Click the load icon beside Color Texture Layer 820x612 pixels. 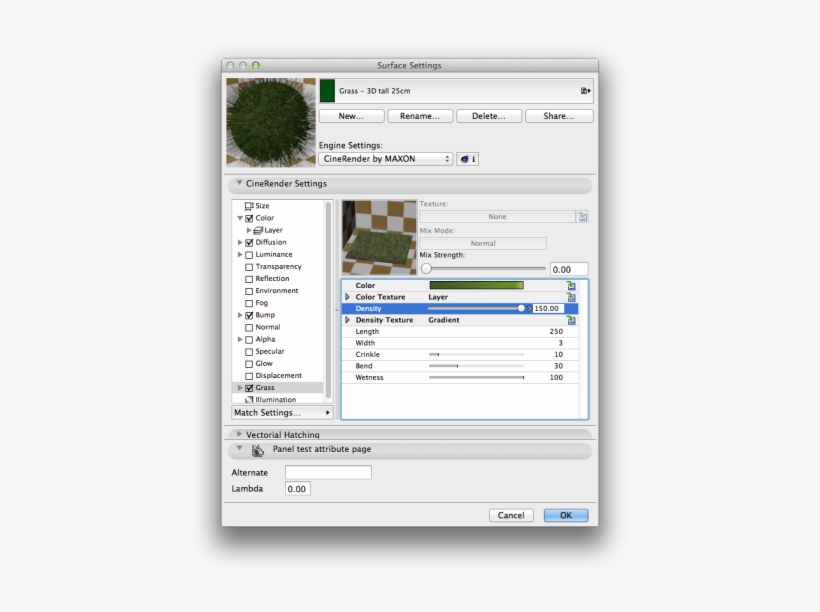[571, 297]
